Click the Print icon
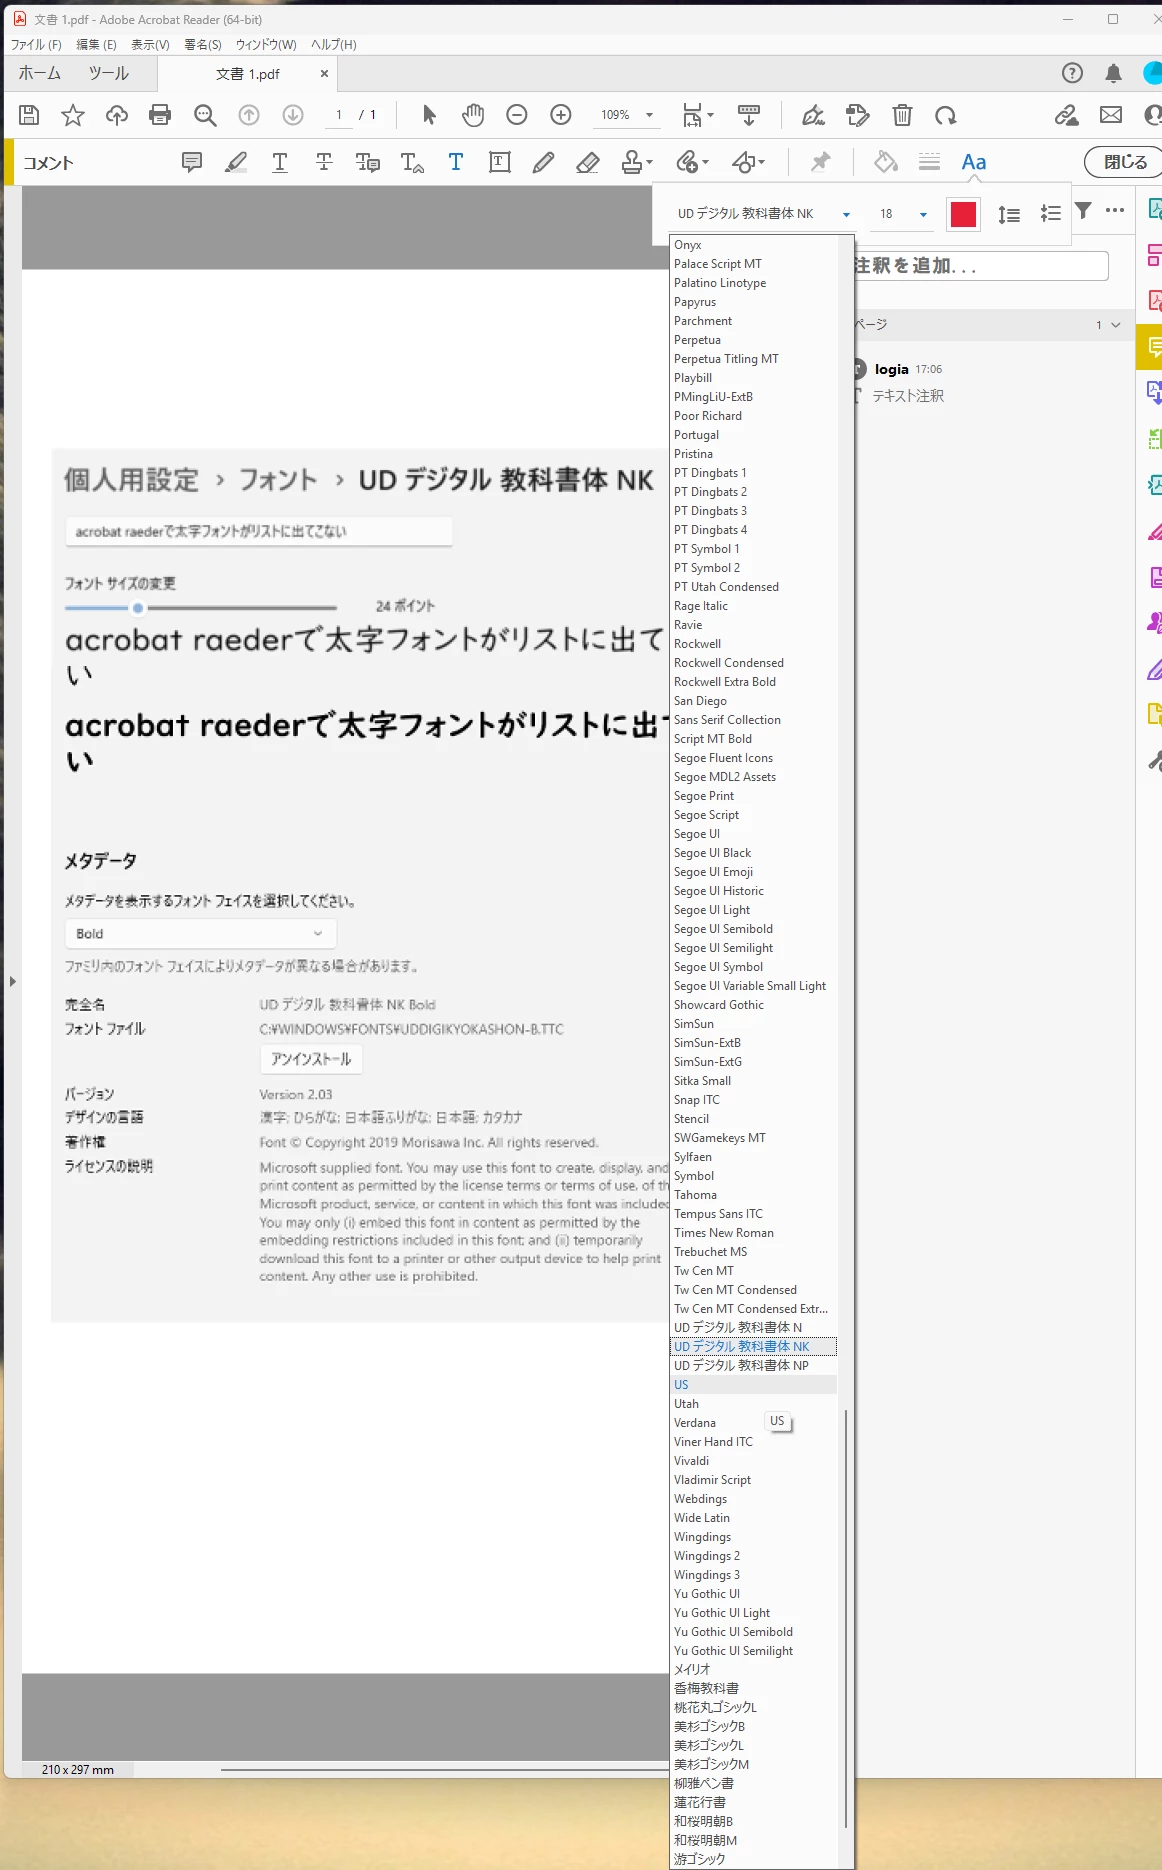The width and height of the screenshot is (1162, 1870). coord(160,115)
